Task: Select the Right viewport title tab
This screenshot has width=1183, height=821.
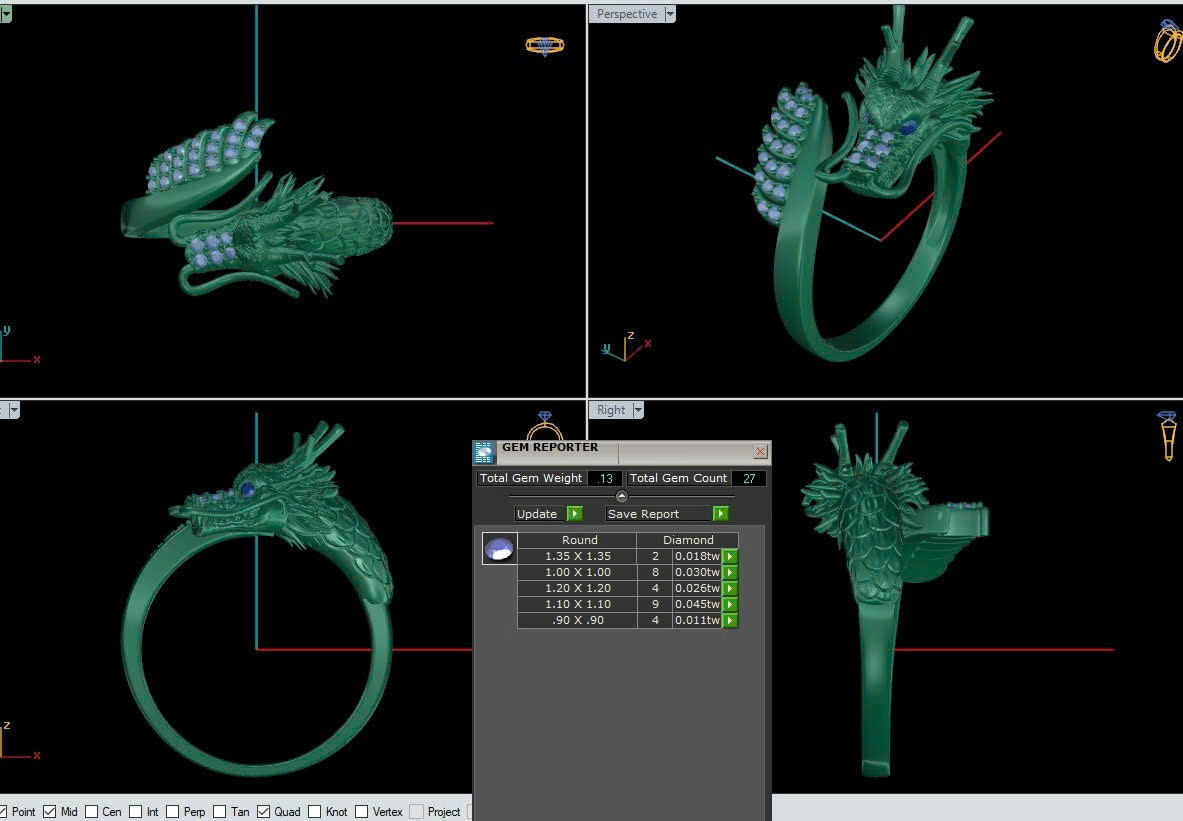Action: point(610,410)
